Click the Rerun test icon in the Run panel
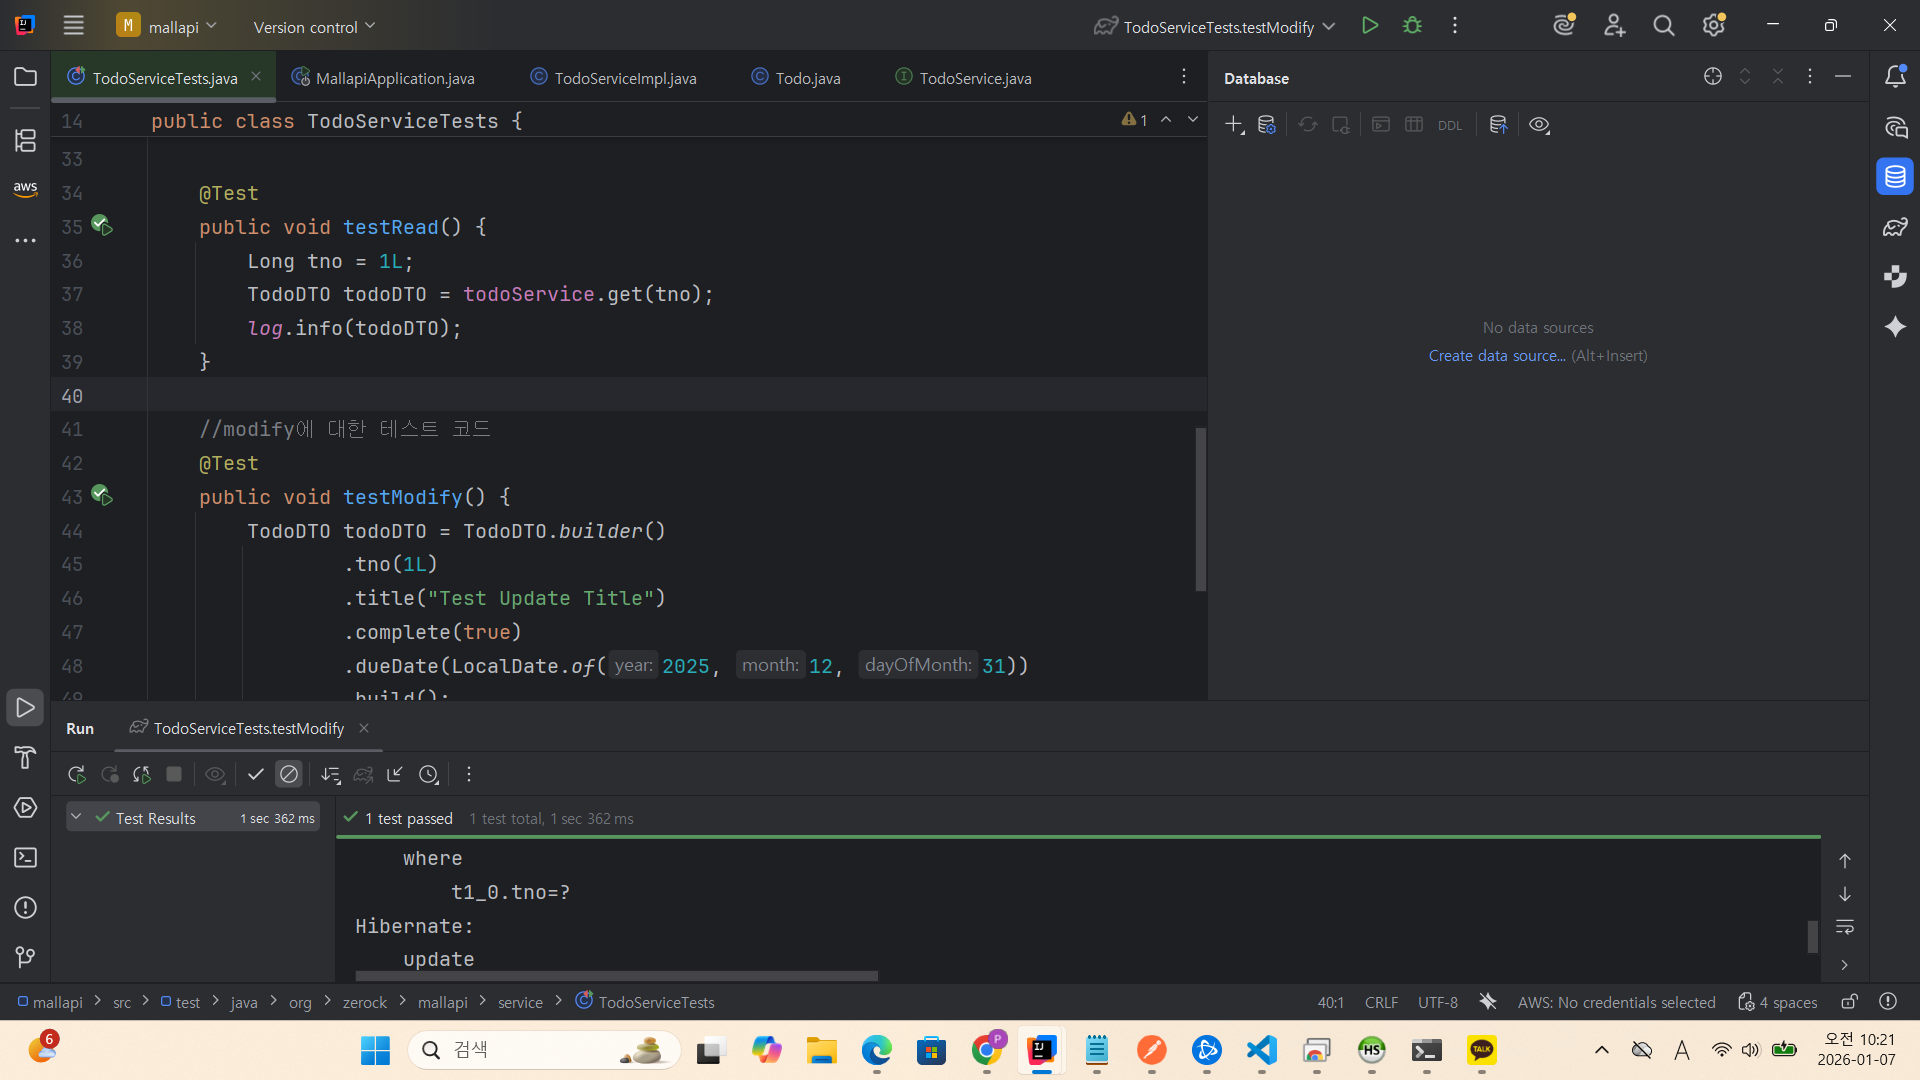The height and width of the screenshot is (1080, 1920). pos(76,774)
